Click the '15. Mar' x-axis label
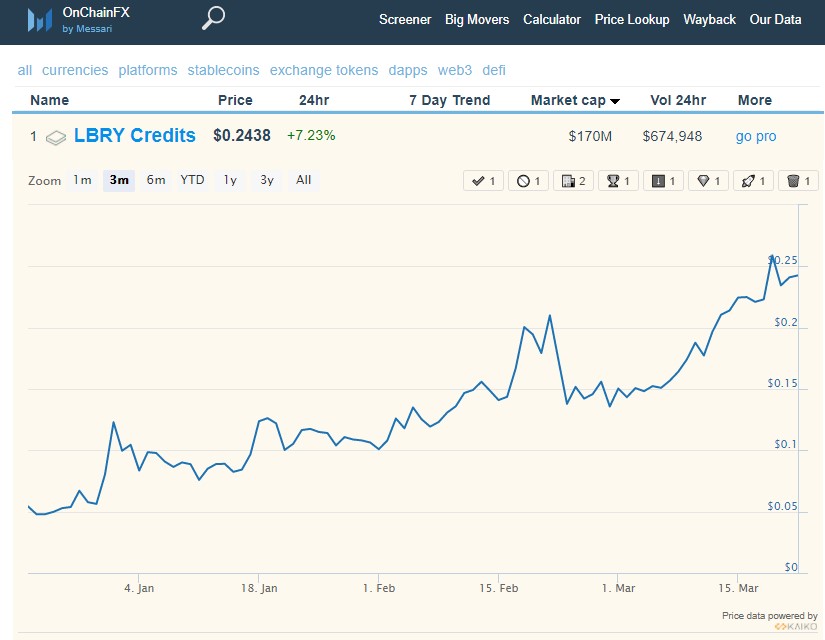Image resolution: width=825 pixels, height=640 pixels. (738, 588)
